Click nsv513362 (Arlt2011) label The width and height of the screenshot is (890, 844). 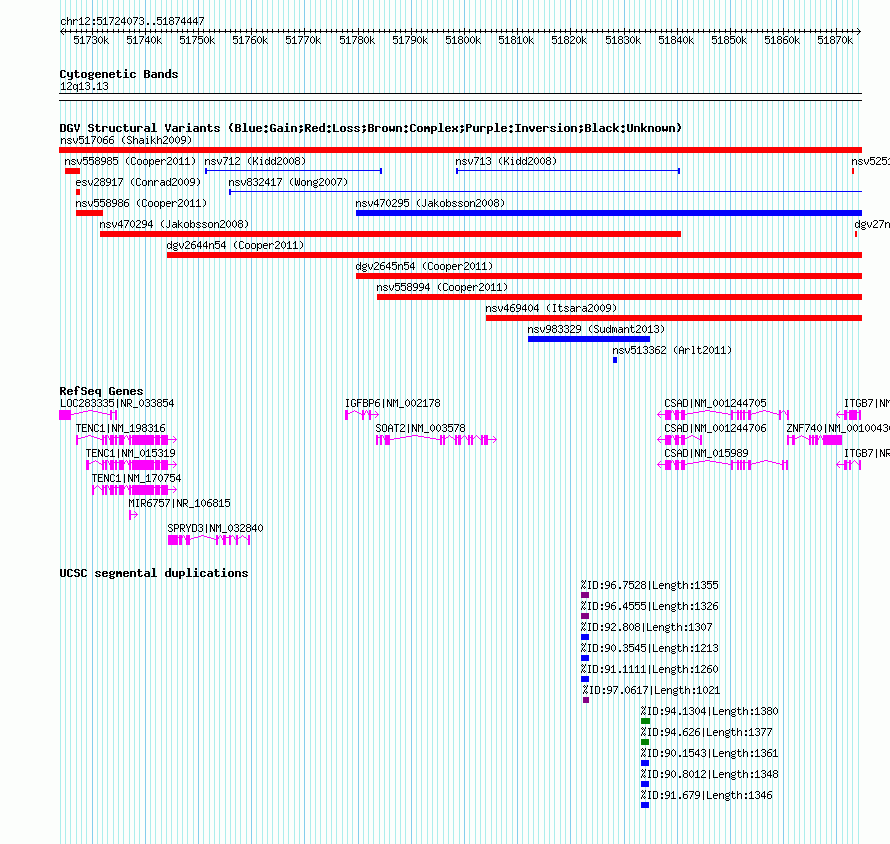pos(672,350)
